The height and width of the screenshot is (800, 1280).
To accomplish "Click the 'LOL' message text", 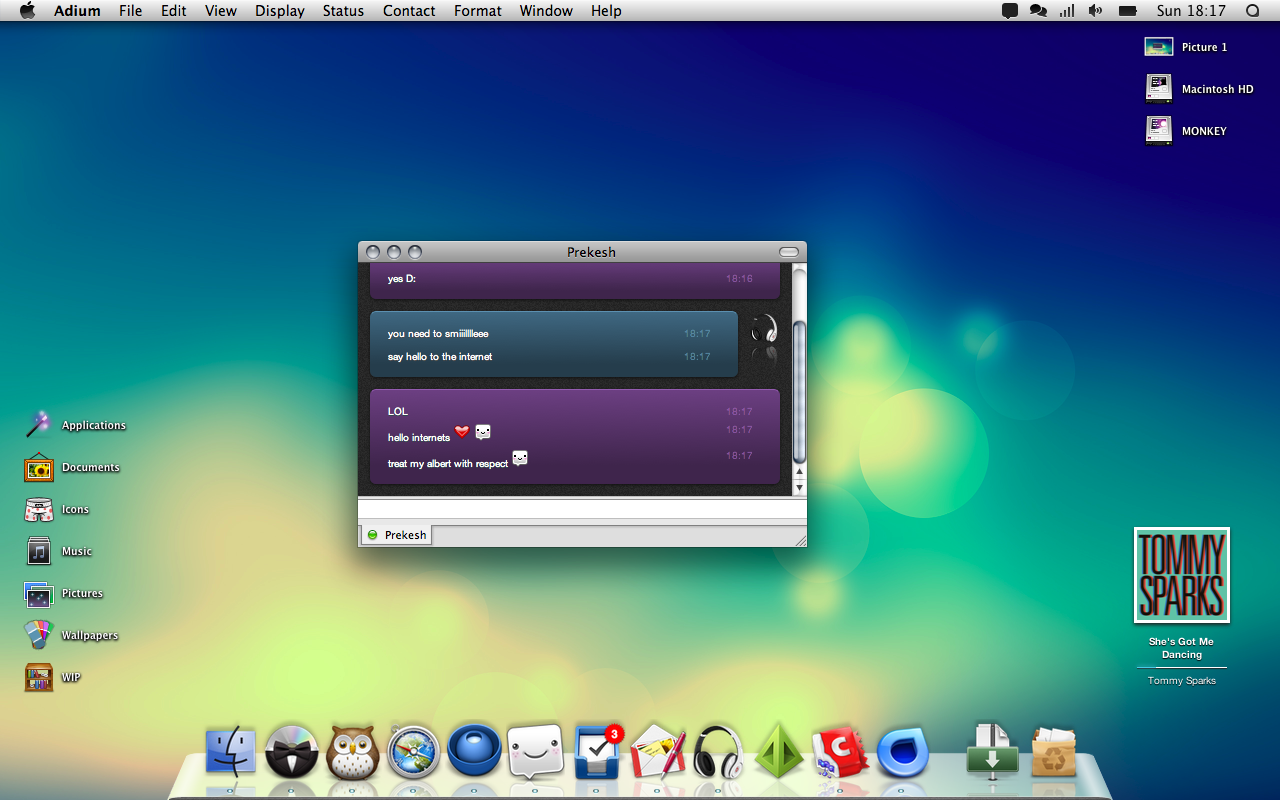I will 398,412.
